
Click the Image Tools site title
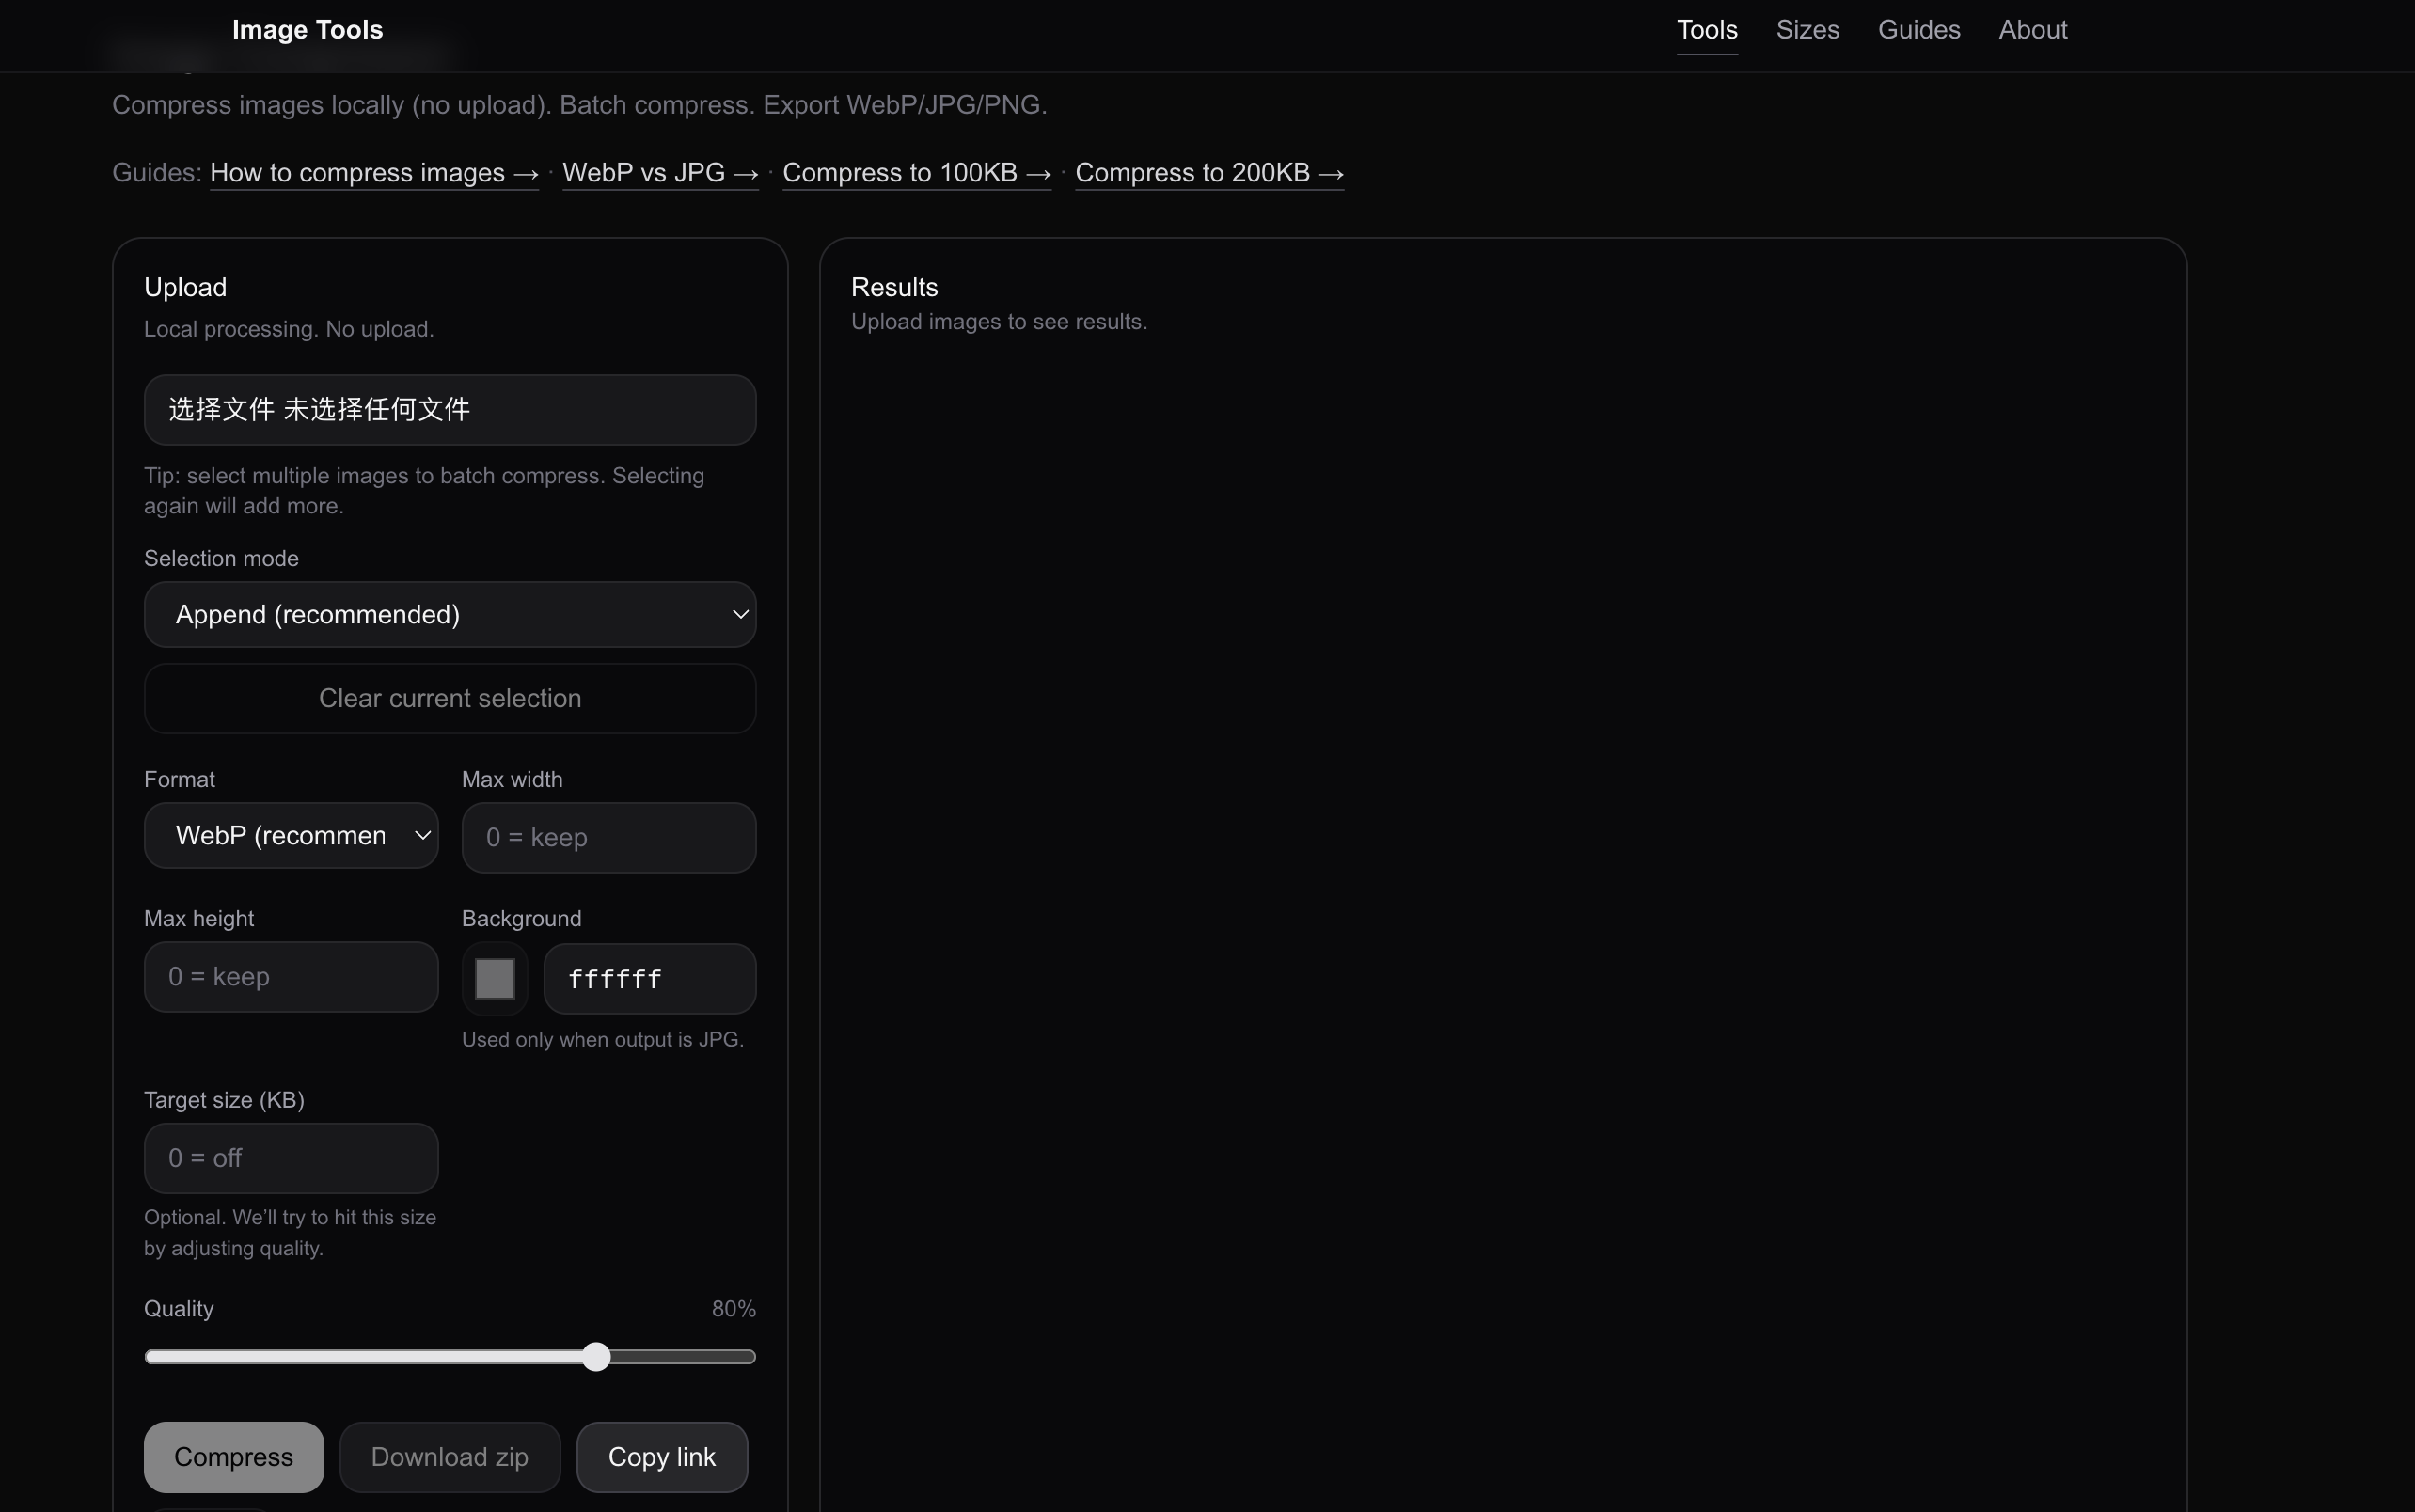(x=307, y=30)
